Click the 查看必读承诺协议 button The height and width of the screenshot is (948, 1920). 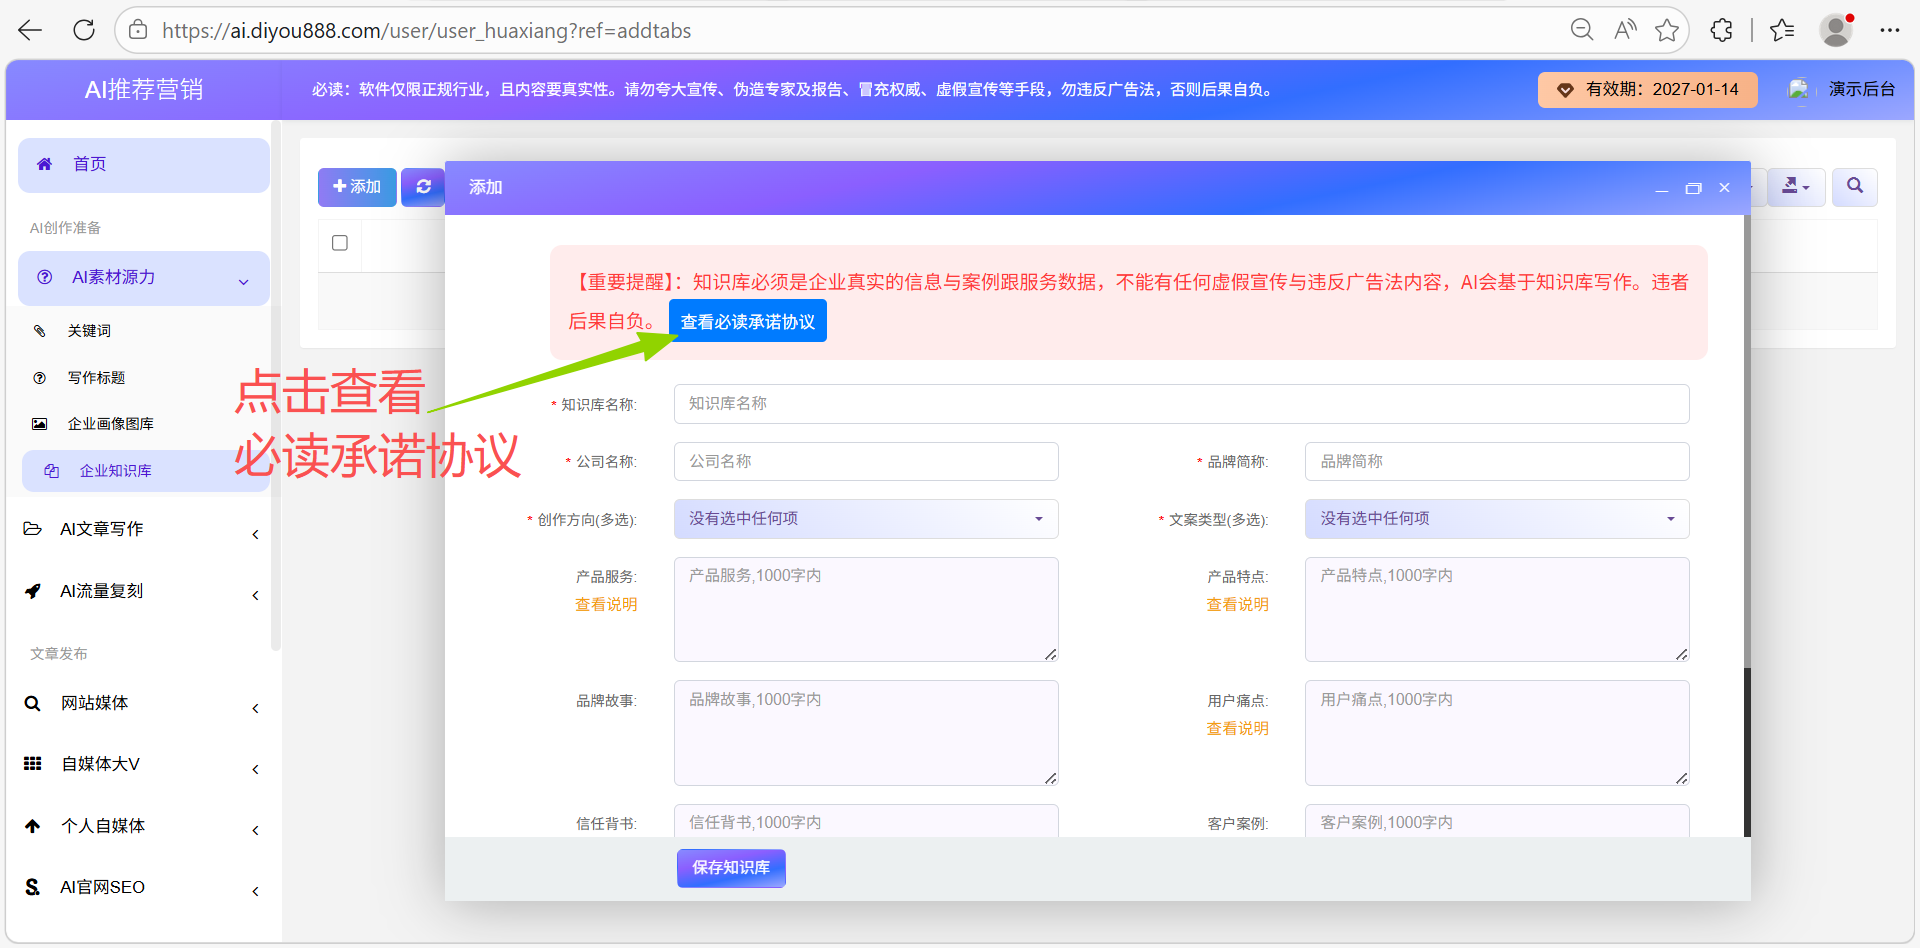(x=747, y=322)
